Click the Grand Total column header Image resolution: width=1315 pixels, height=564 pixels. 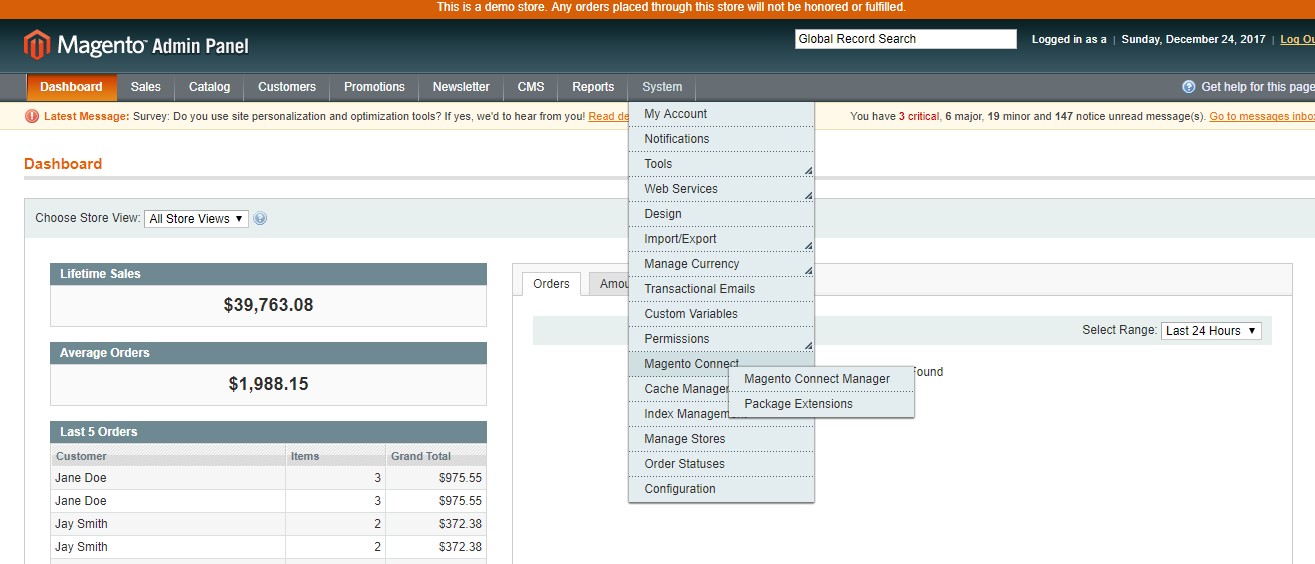(436, 456)
